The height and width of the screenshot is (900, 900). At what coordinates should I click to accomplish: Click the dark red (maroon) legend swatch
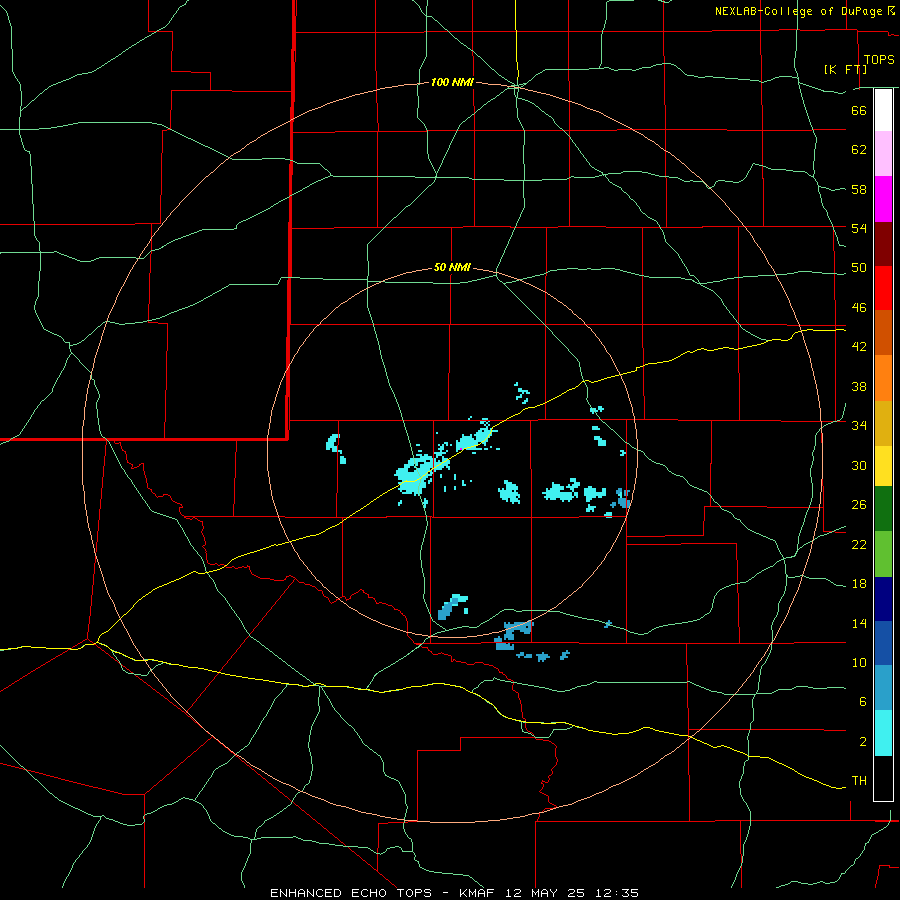point(883,244)
